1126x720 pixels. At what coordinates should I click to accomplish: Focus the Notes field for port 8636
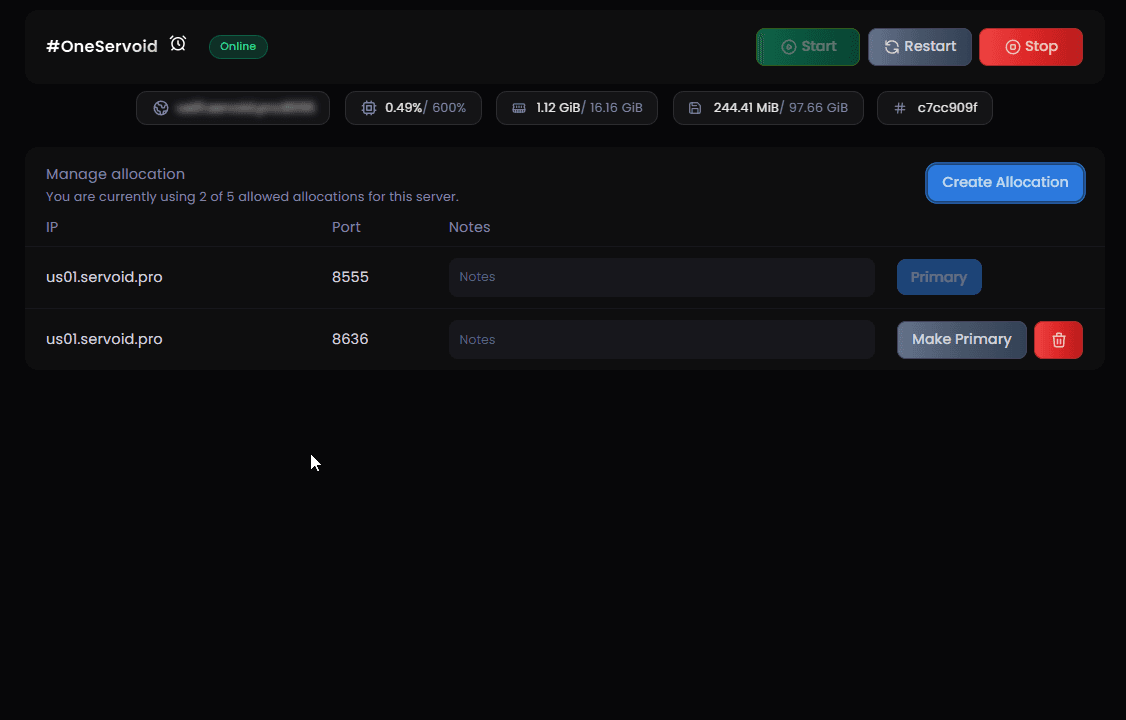661,340
